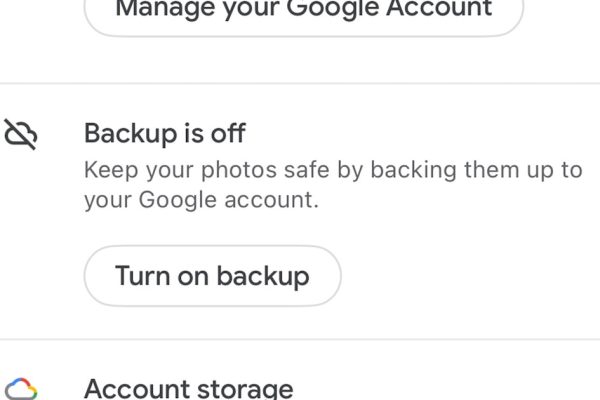Tap the slashed cloud status icon
The height and width of the screenshot is (400, 600).
(x=21, y=134)
